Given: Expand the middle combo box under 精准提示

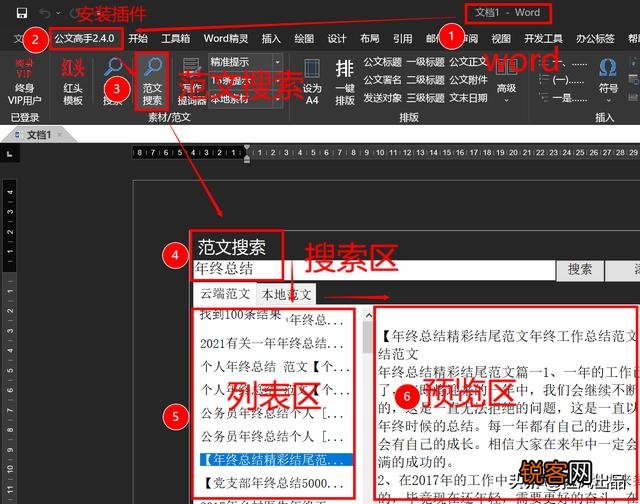Looking at the screenshot, I should [278, 81].
